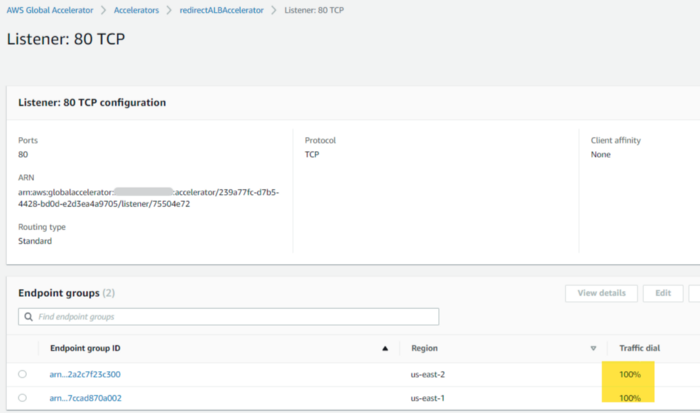The image size is (700, 413).
Task: Focus the Find endpoint groups search field
Action: 229,317
